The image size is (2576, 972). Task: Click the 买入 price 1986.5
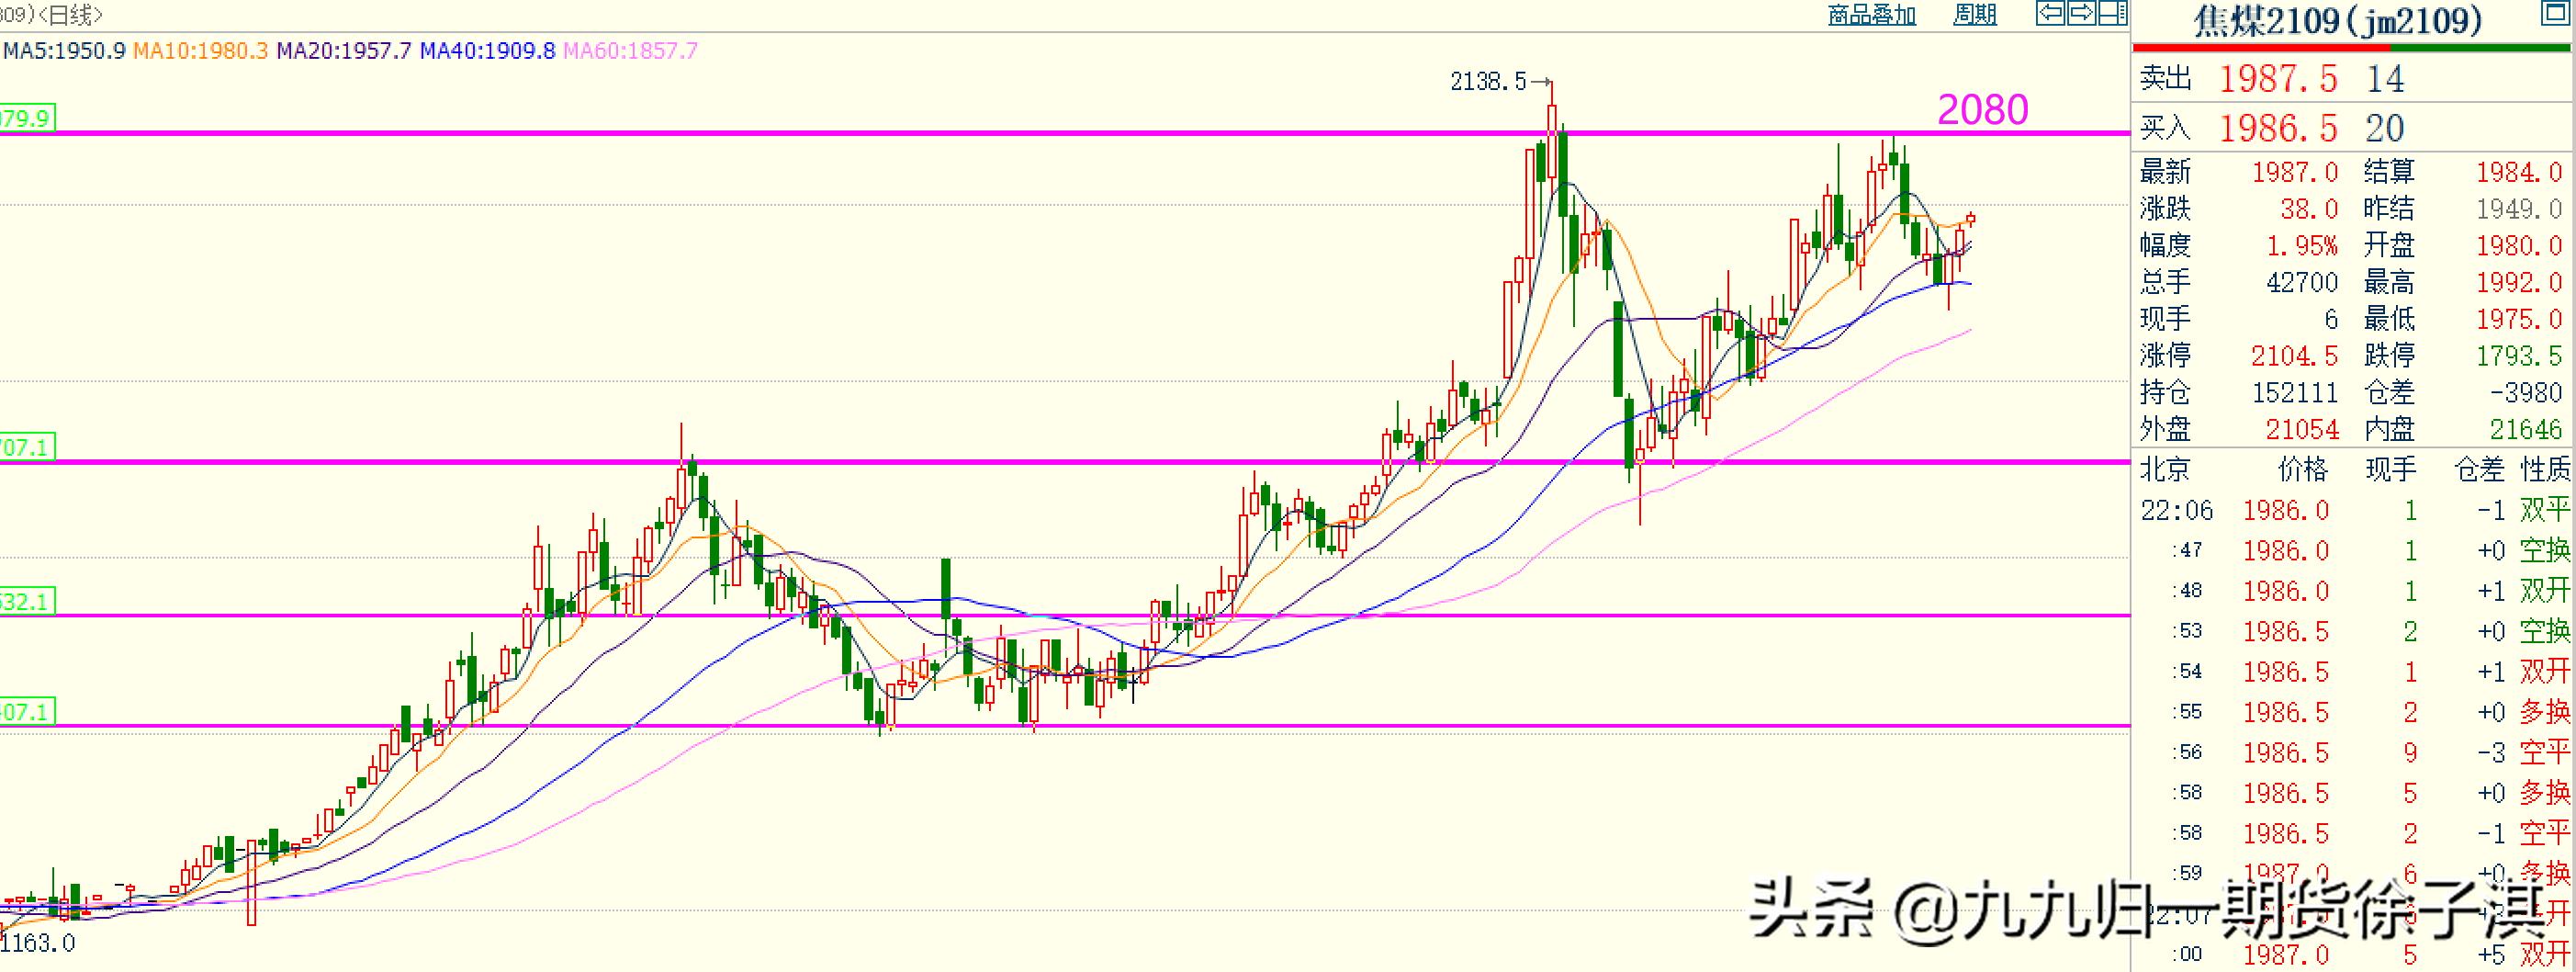pos(2278,128)
